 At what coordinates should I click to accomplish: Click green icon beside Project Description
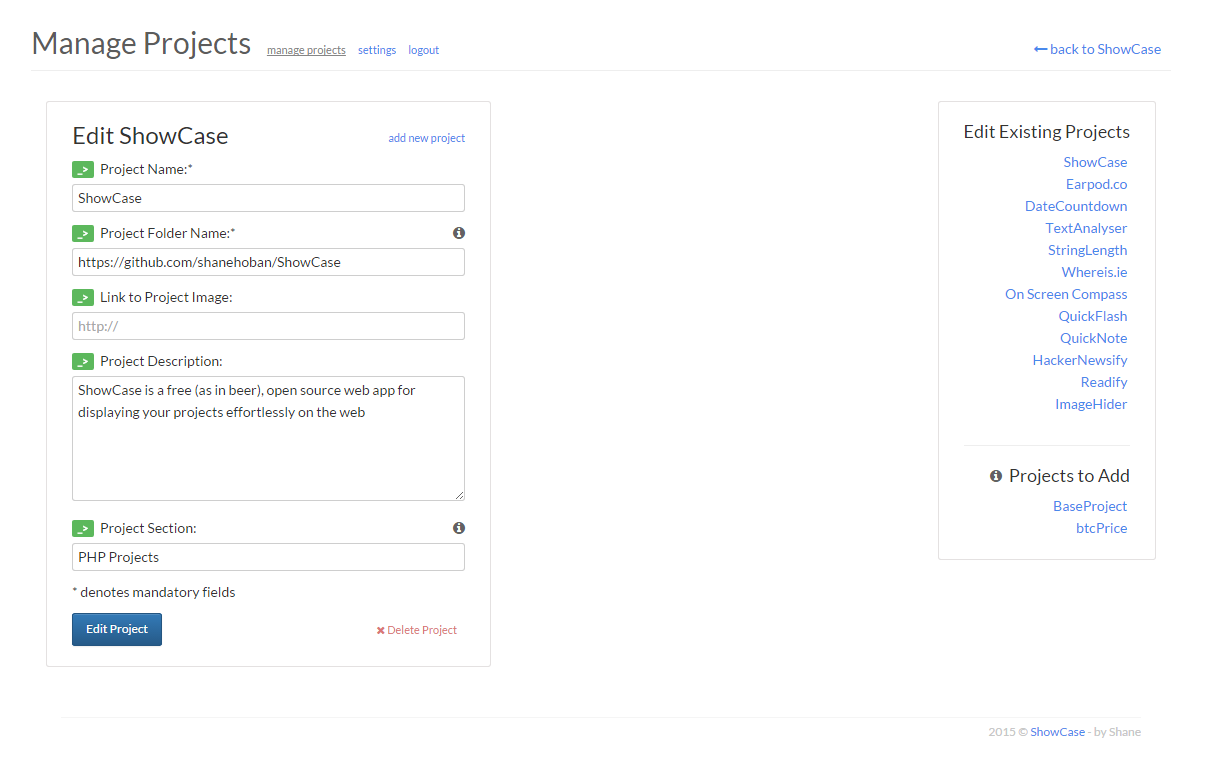(x=83, y=362)
